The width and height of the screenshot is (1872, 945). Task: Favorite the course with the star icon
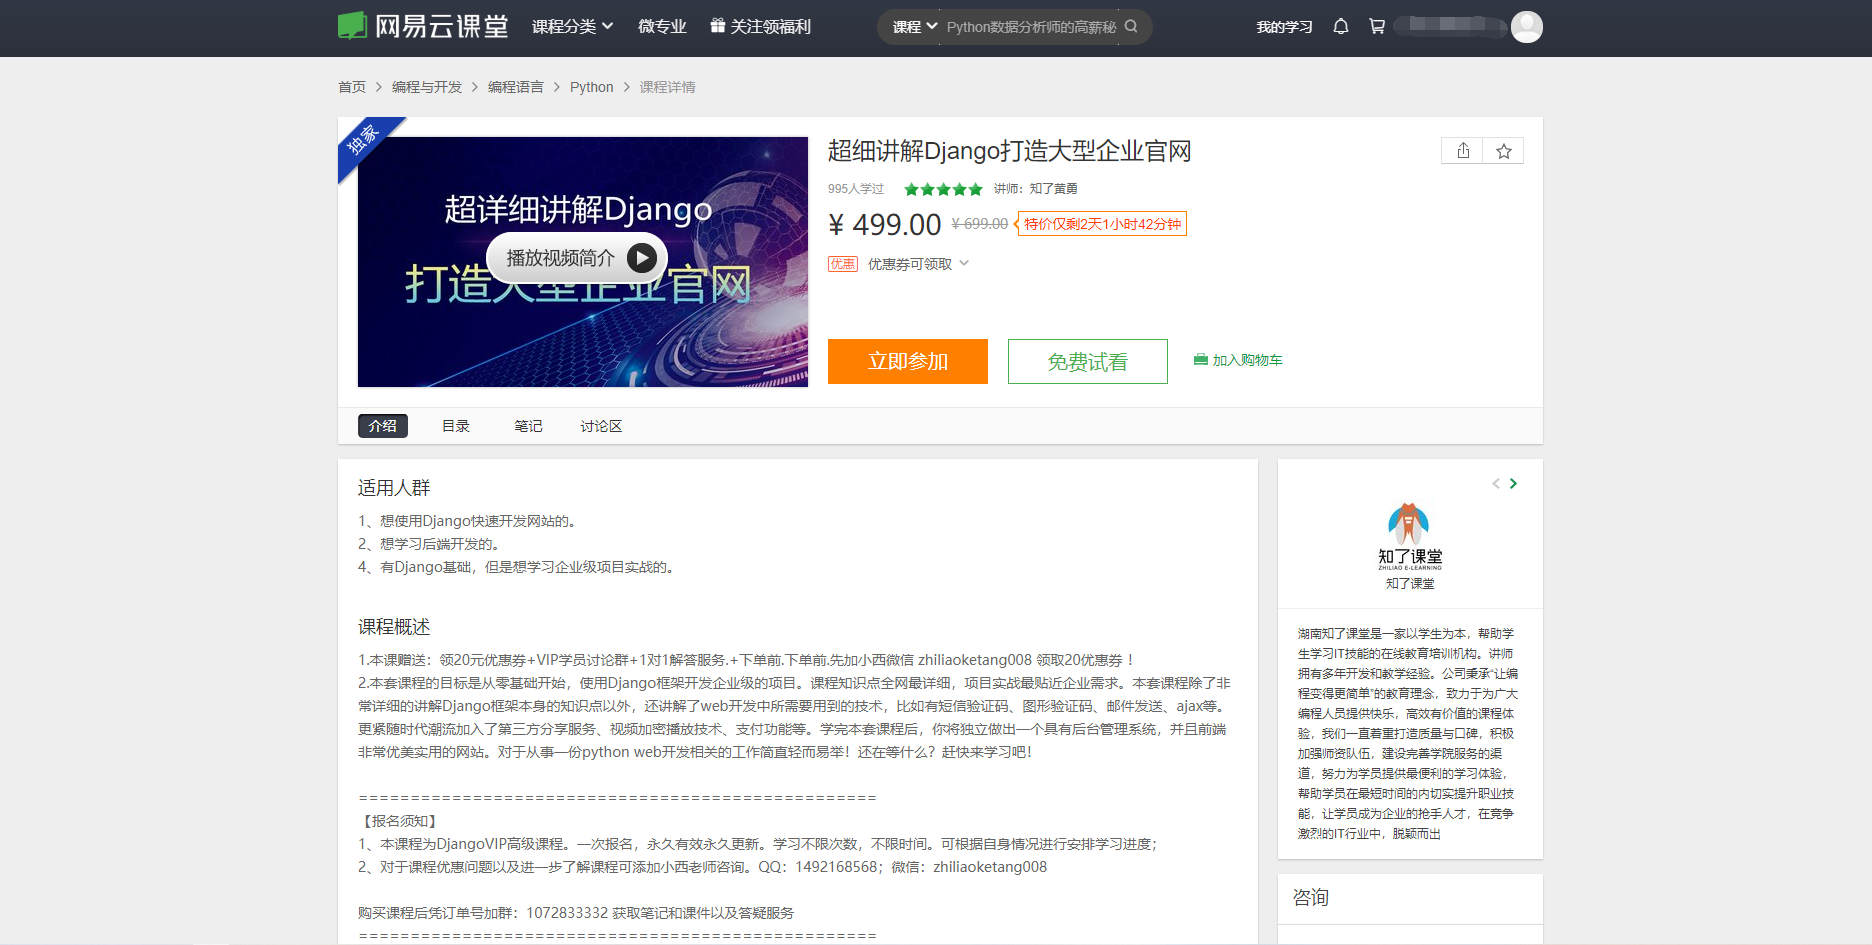click(x=1503, y=151)
